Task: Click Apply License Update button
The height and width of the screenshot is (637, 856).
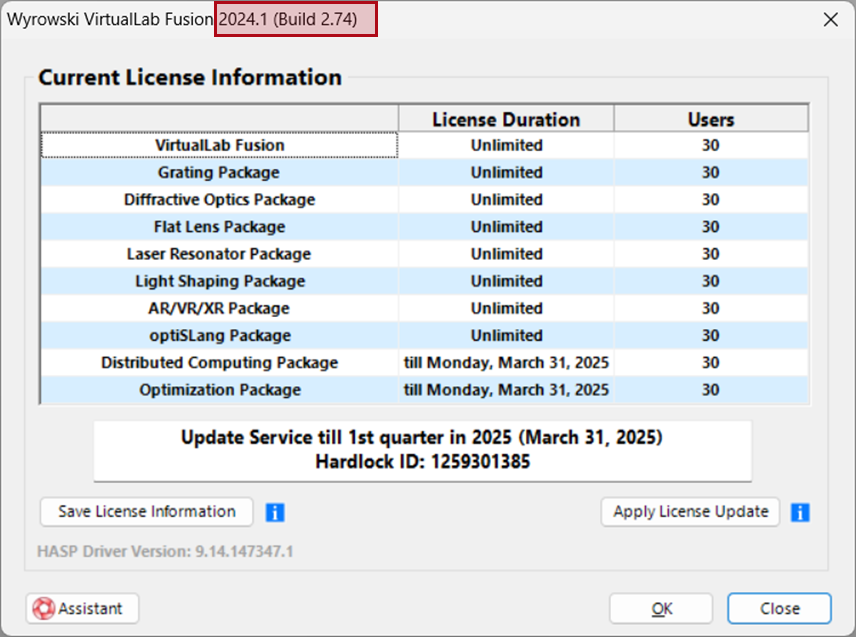Action: tap(690, 511)
